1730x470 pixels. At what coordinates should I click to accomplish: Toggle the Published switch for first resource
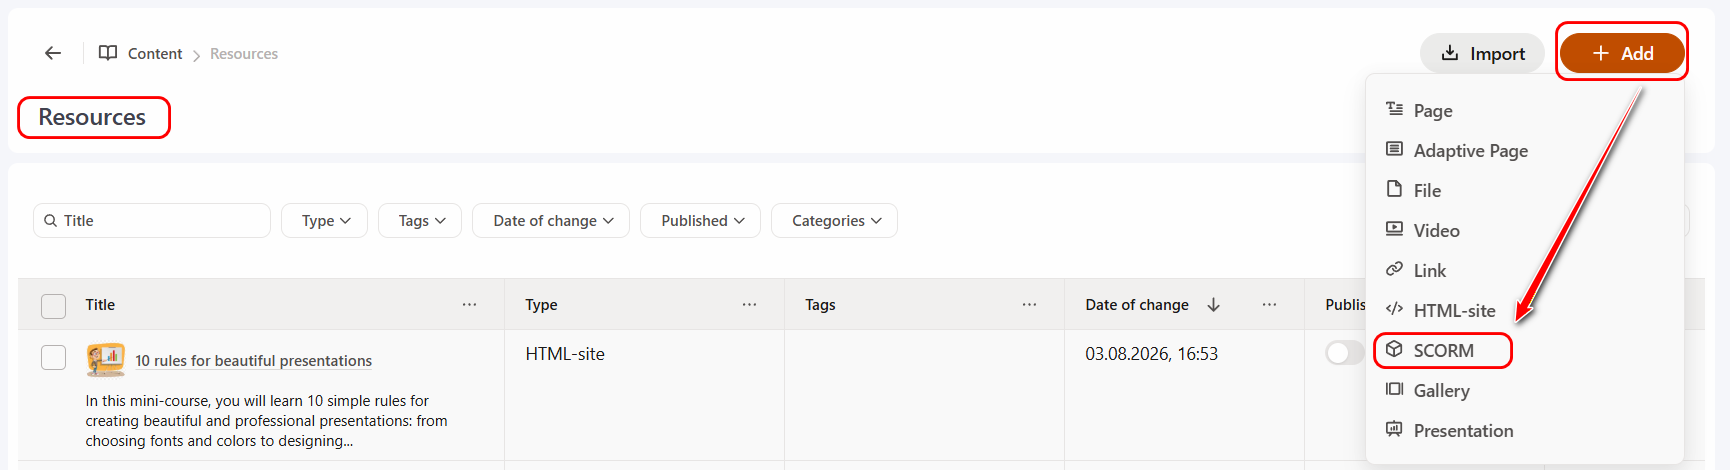coord(1344,353)
